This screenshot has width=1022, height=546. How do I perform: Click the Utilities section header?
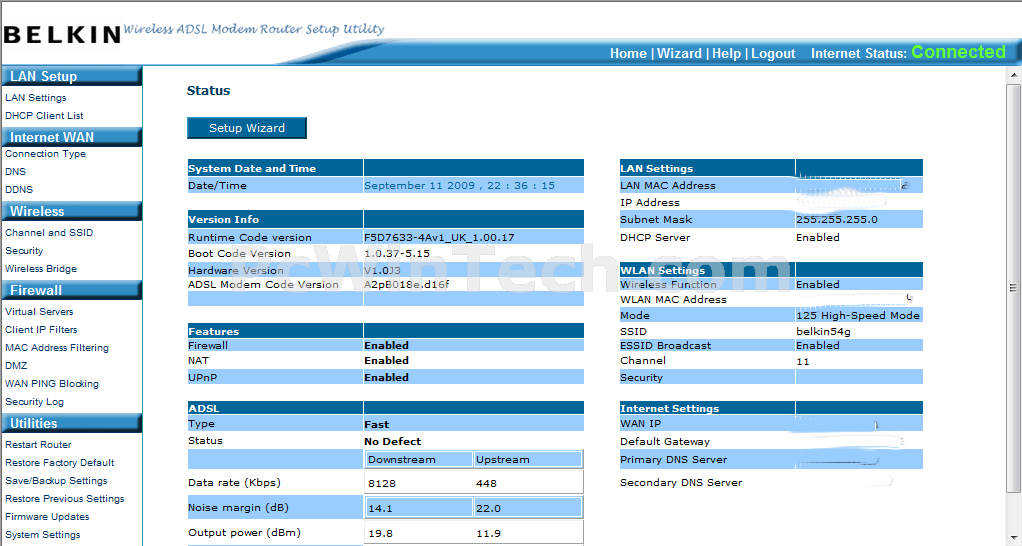tap(72, 423)
